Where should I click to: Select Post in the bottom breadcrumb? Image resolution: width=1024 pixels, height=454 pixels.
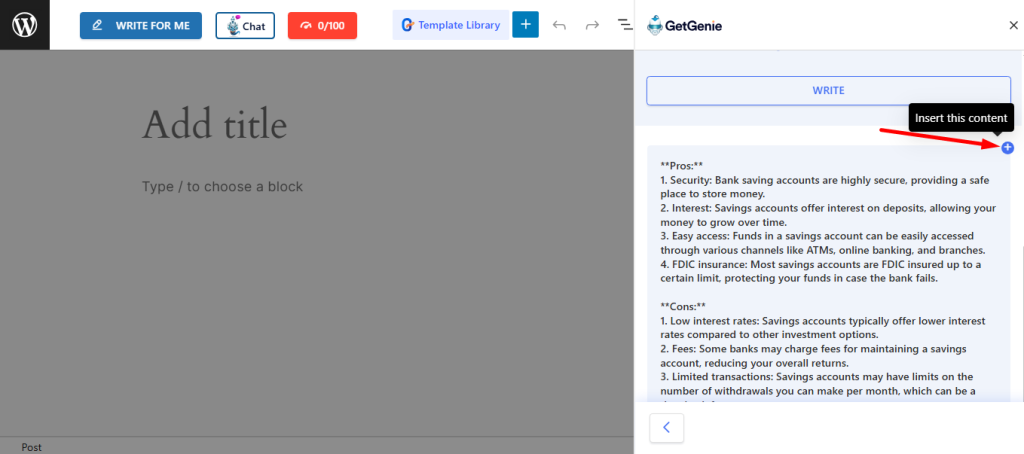31,447
